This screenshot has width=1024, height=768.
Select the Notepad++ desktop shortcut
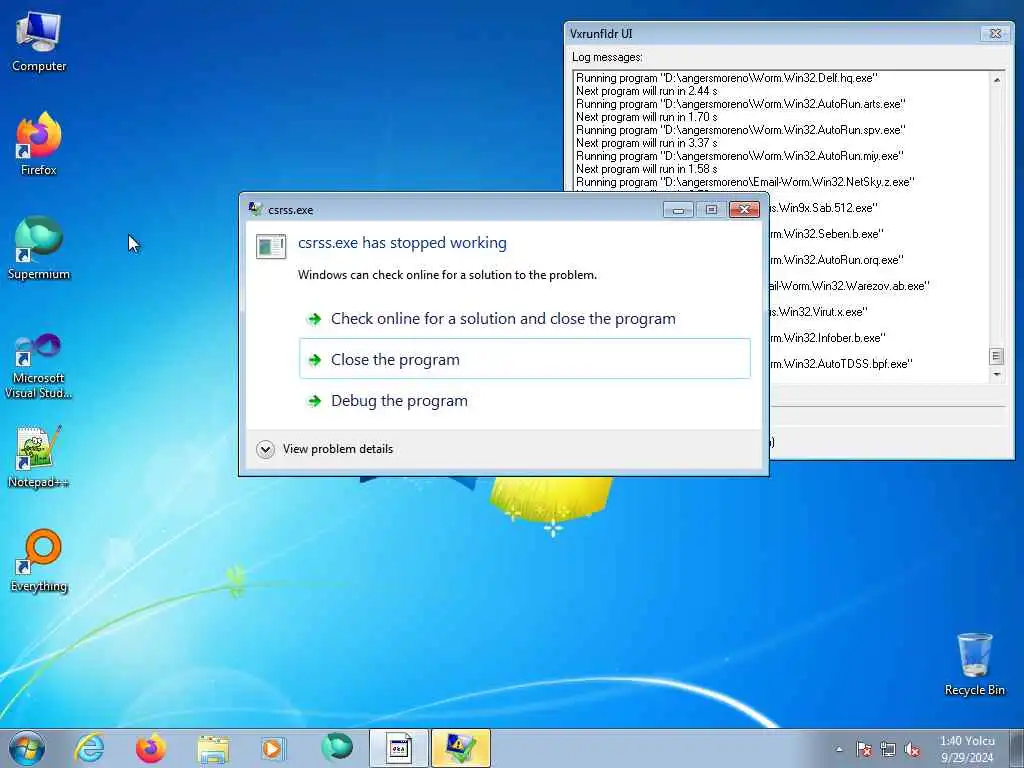click(39, 457)
